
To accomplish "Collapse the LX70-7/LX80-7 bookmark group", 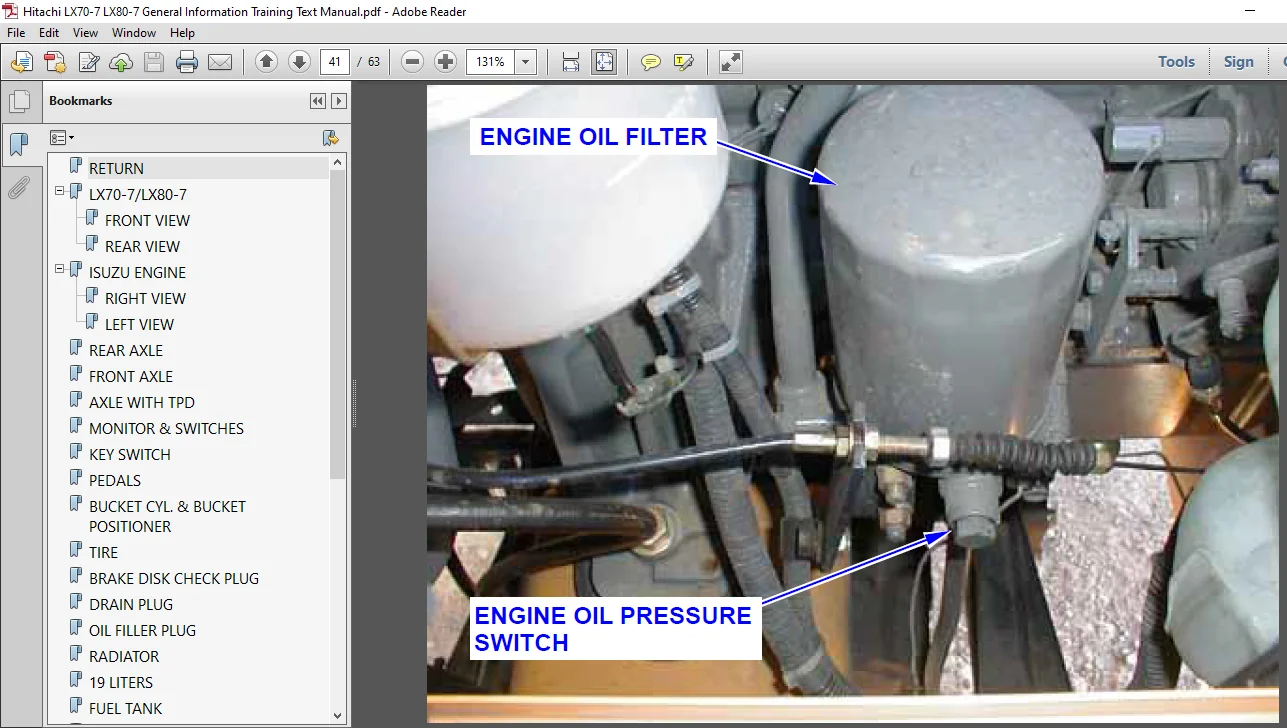I will 60,191.
